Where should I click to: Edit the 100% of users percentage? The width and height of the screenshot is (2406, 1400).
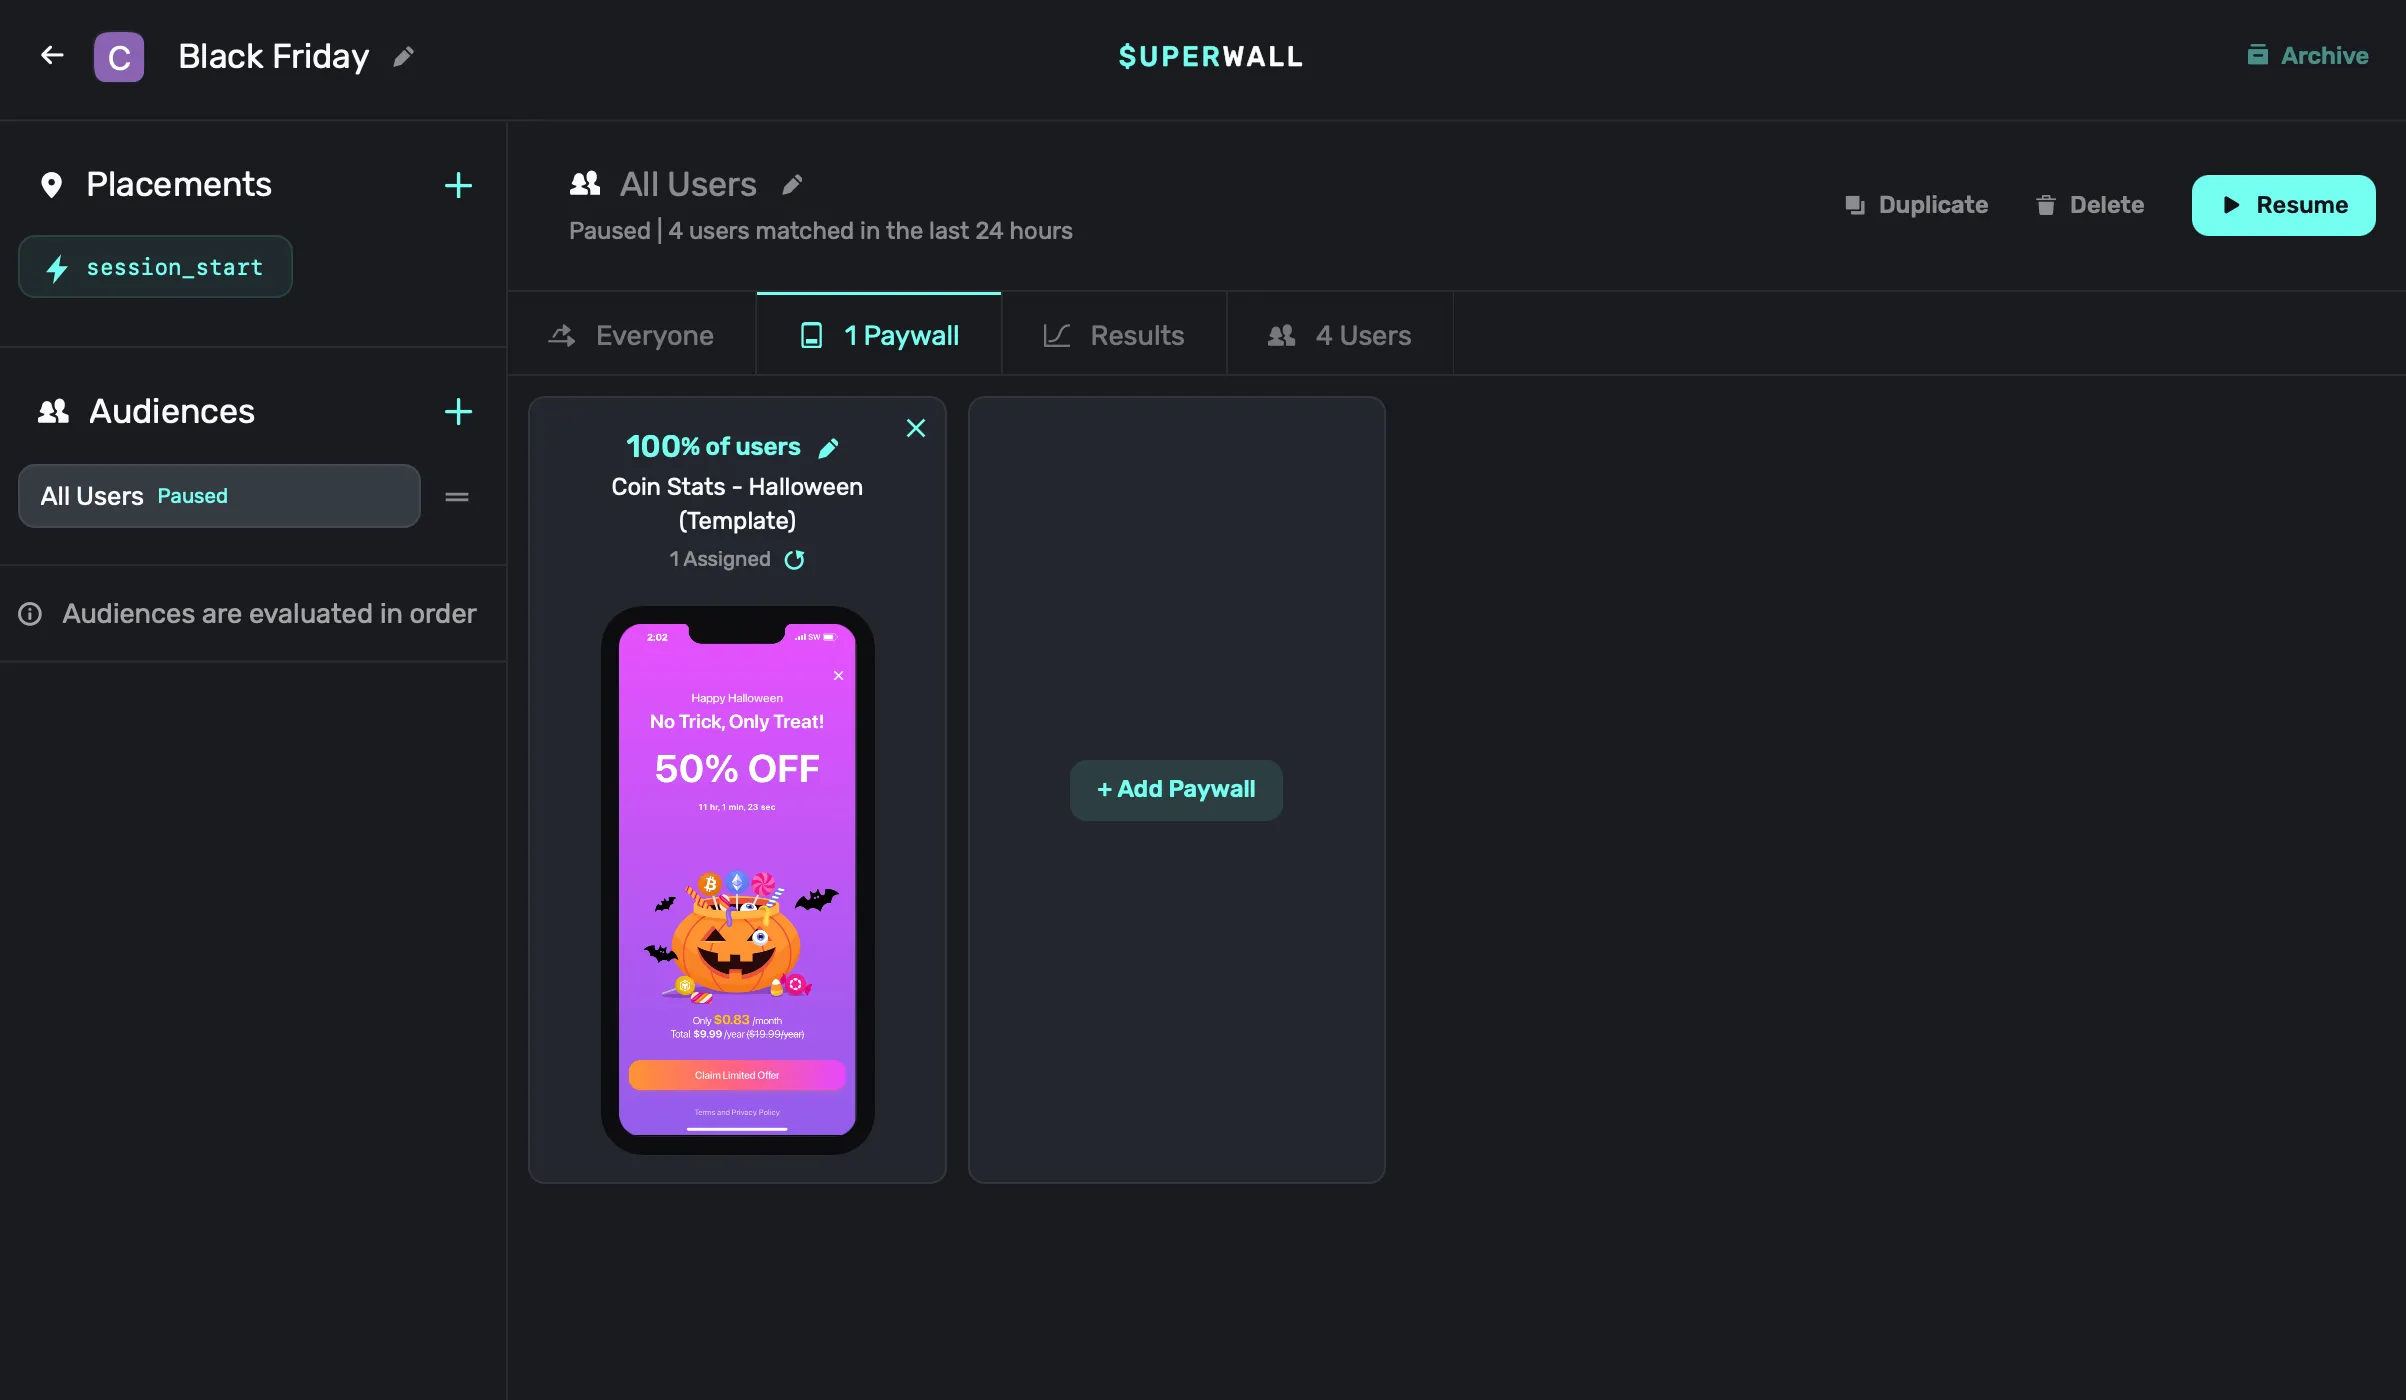(828, 447)
